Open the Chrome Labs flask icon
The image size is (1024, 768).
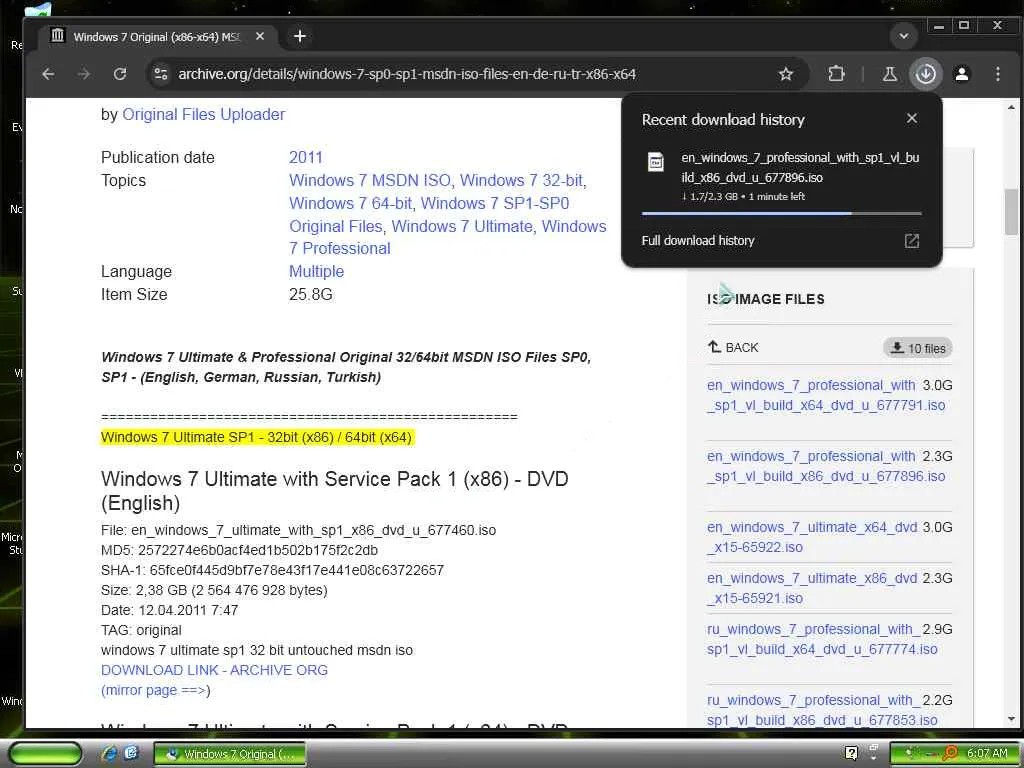(889, 74)
